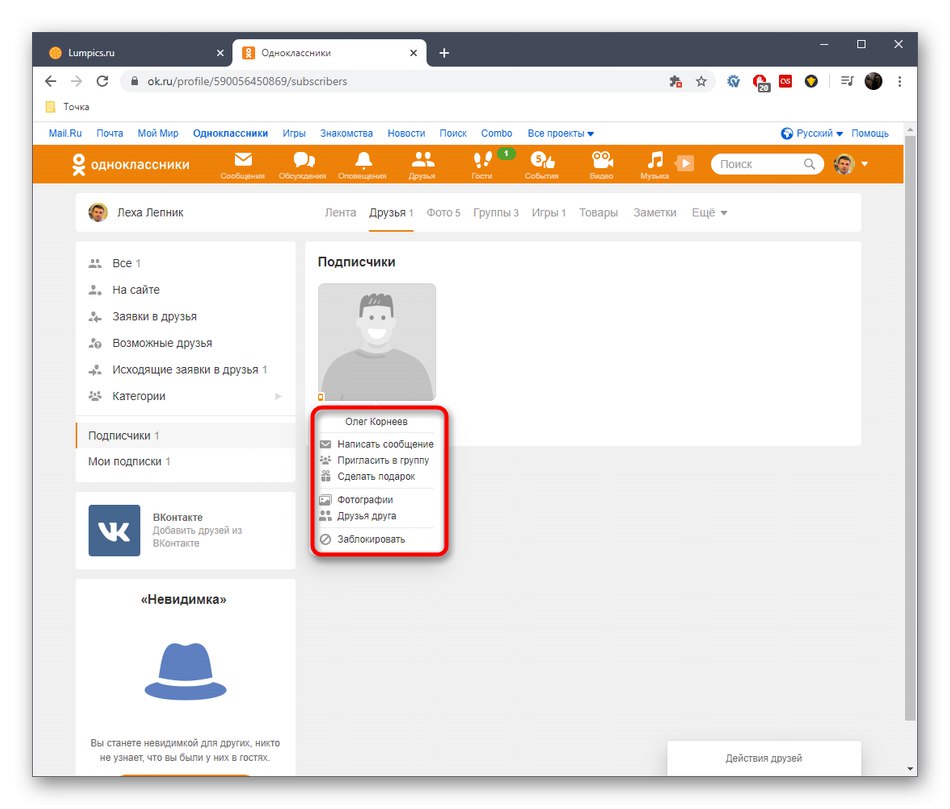Expand the Категории submenu arrow

pos(278,396)
